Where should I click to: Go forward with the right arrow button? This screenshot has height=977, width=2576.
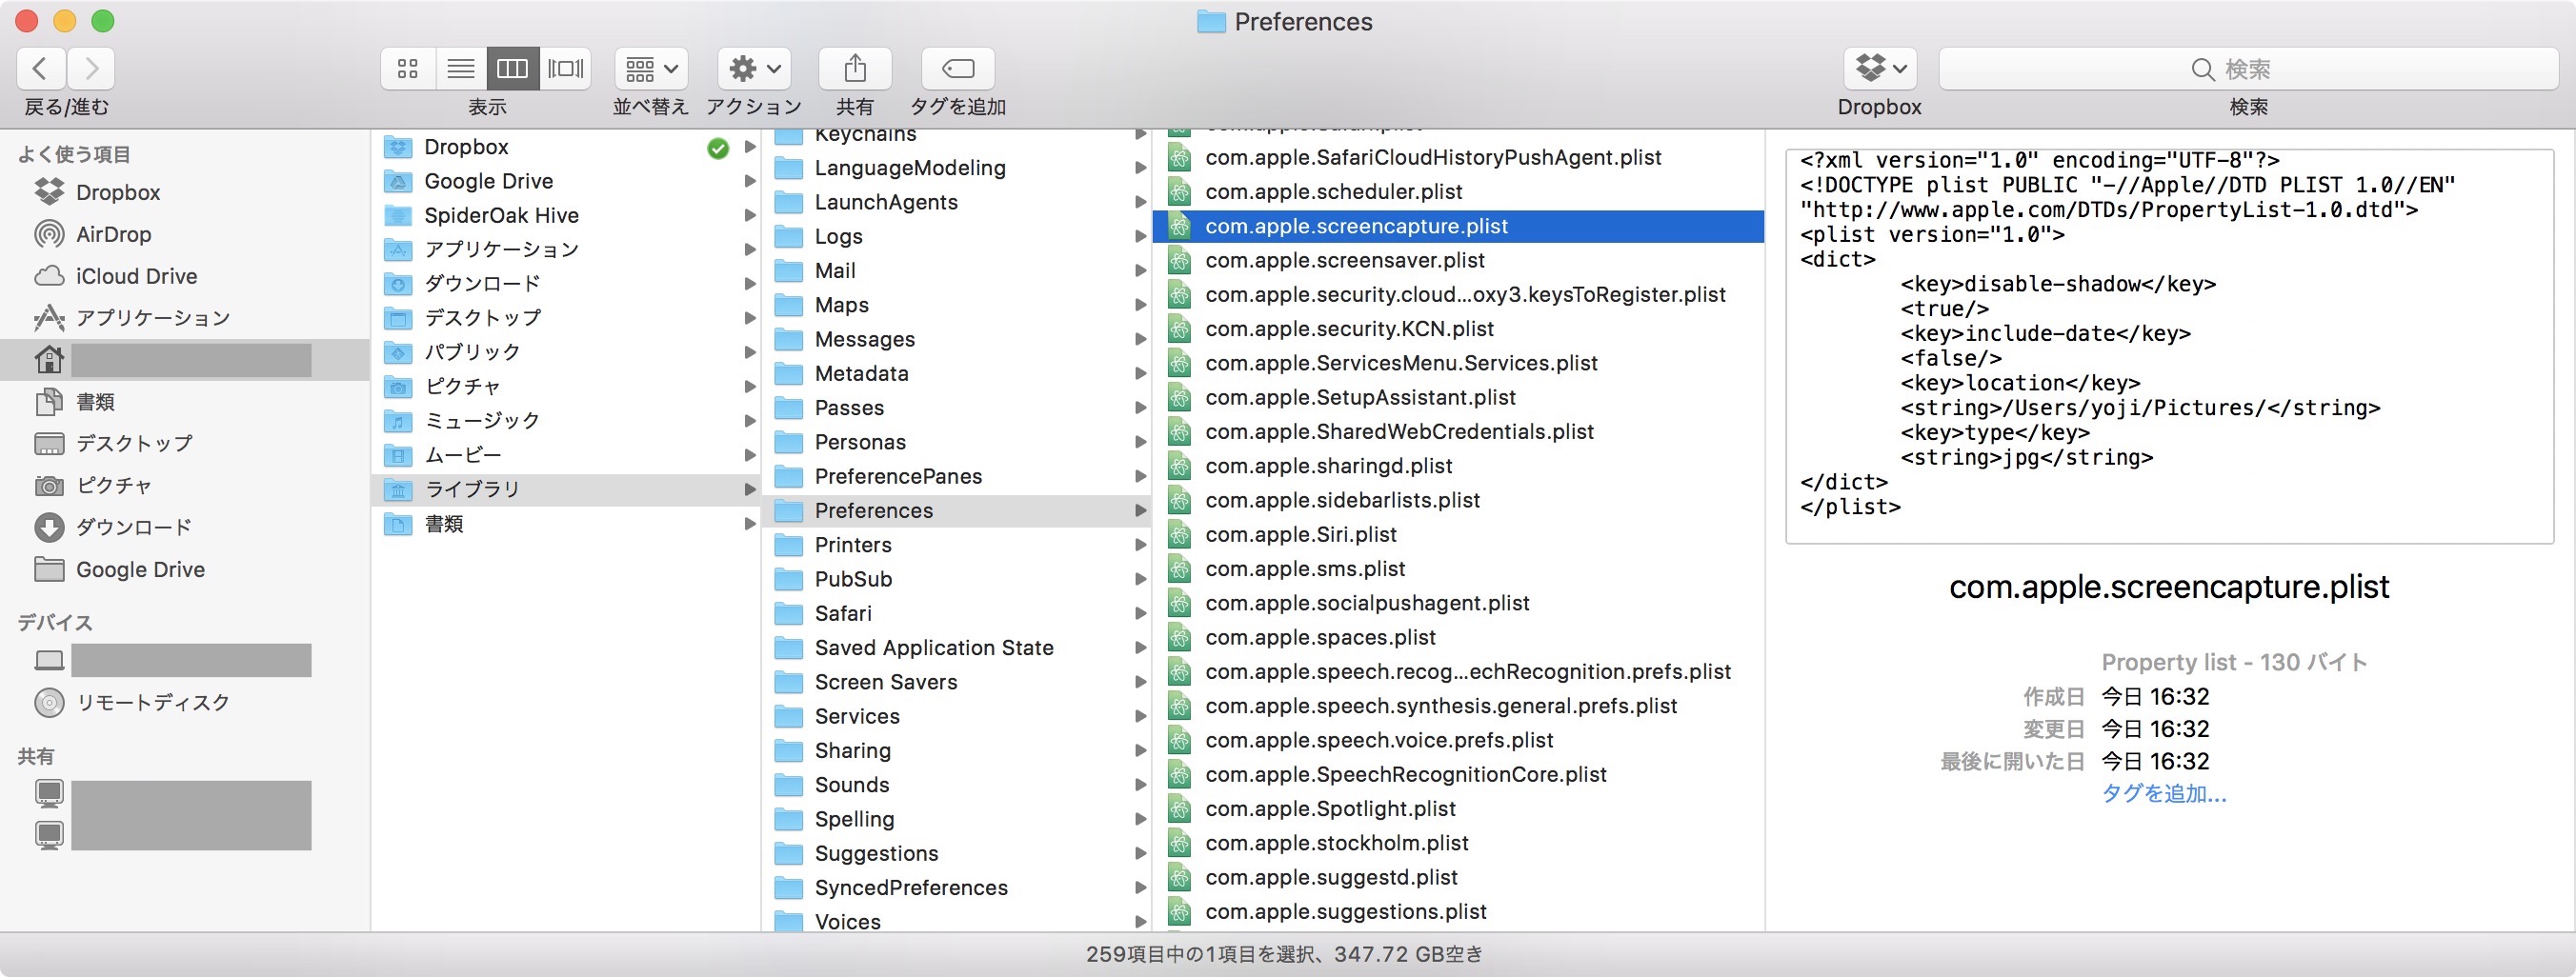[91, 69]
